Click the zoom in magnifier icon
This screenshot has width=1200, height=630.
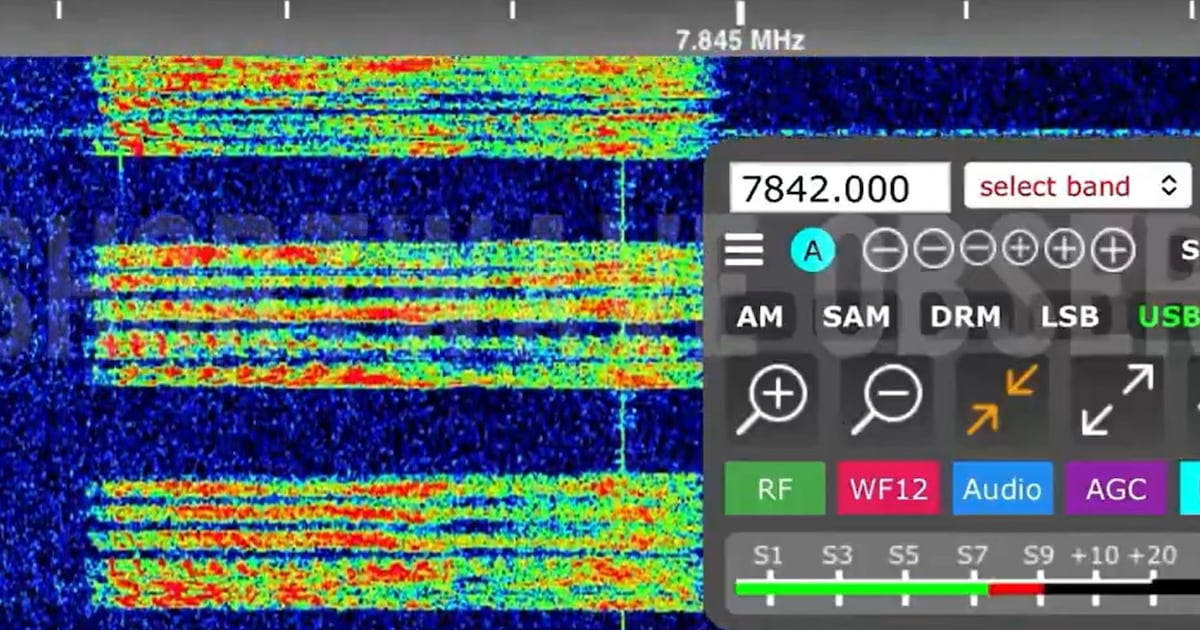tap(773, 395)
